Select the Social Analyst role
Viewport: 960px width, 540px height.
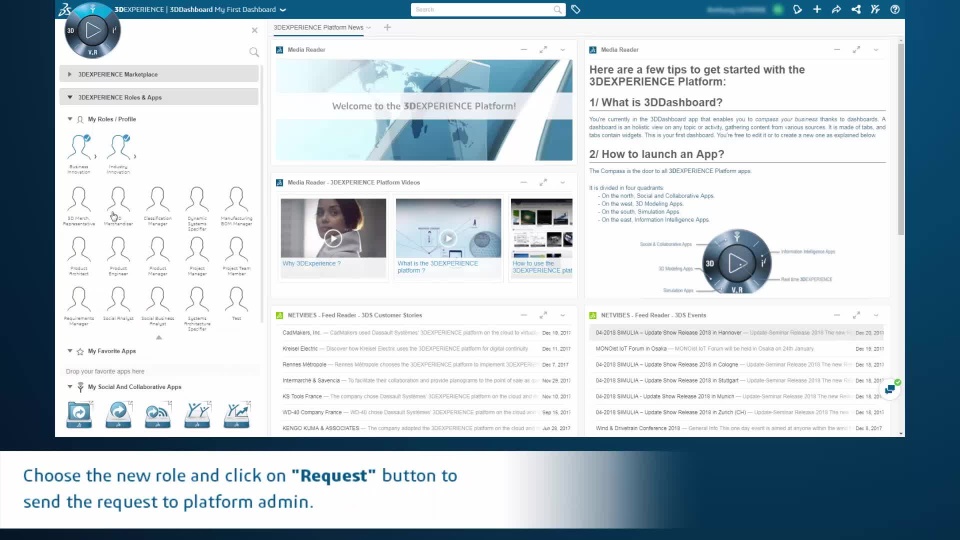(118, 304)
